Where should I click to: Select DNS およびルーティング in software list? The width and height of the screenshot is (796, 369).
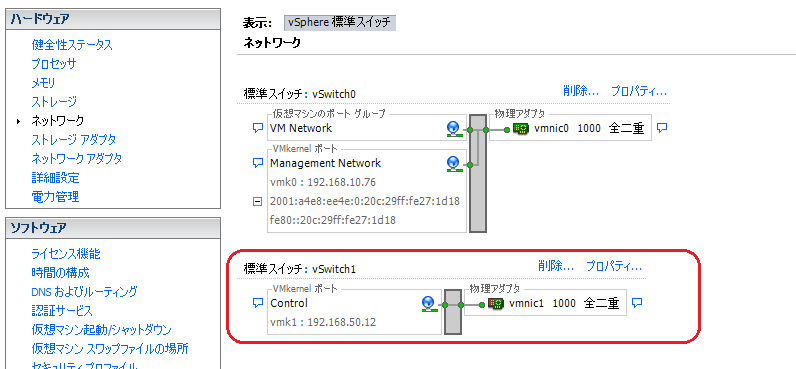[84, 292]
